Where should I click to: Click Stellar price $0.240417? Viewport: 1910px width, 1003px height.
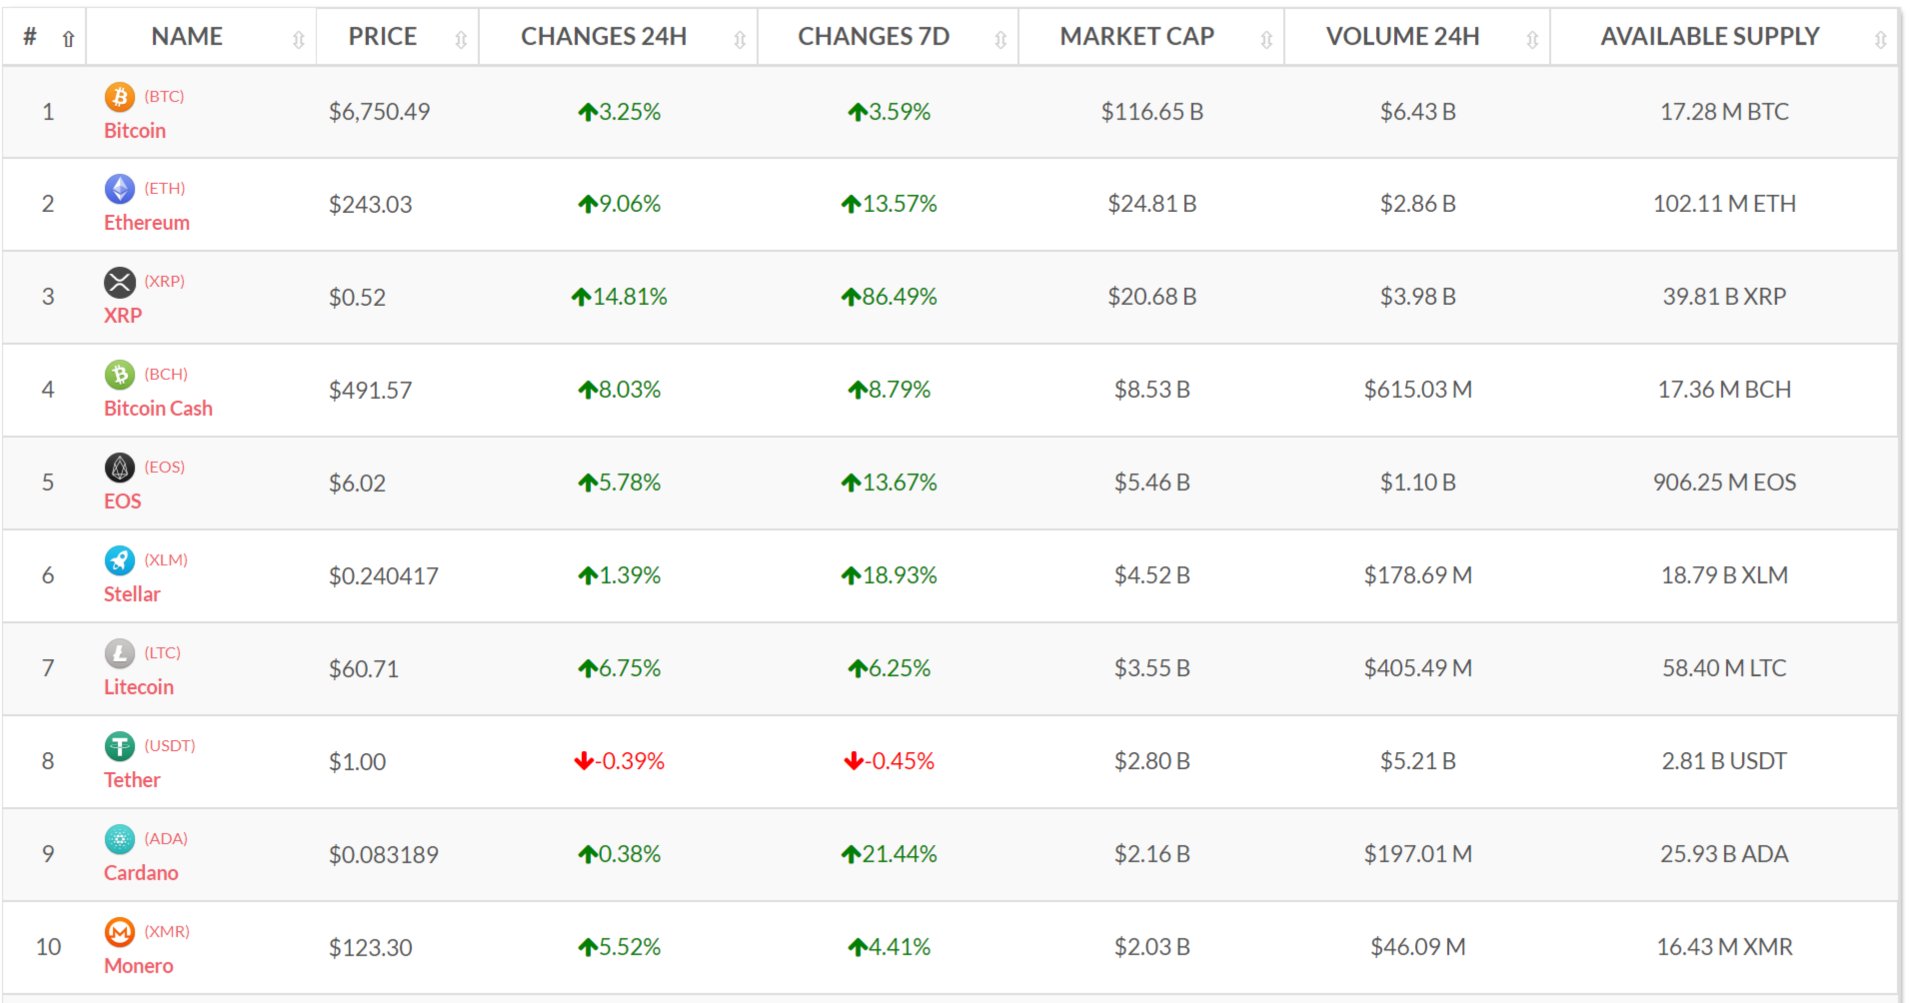(x=384, y=576)
